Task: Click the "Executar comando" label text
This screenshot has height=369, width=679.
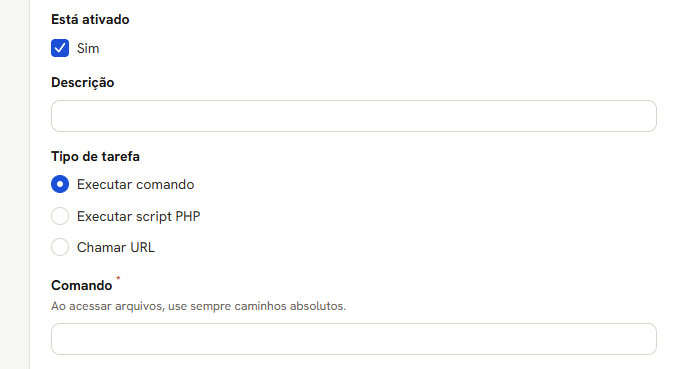Action: [136, 184]
